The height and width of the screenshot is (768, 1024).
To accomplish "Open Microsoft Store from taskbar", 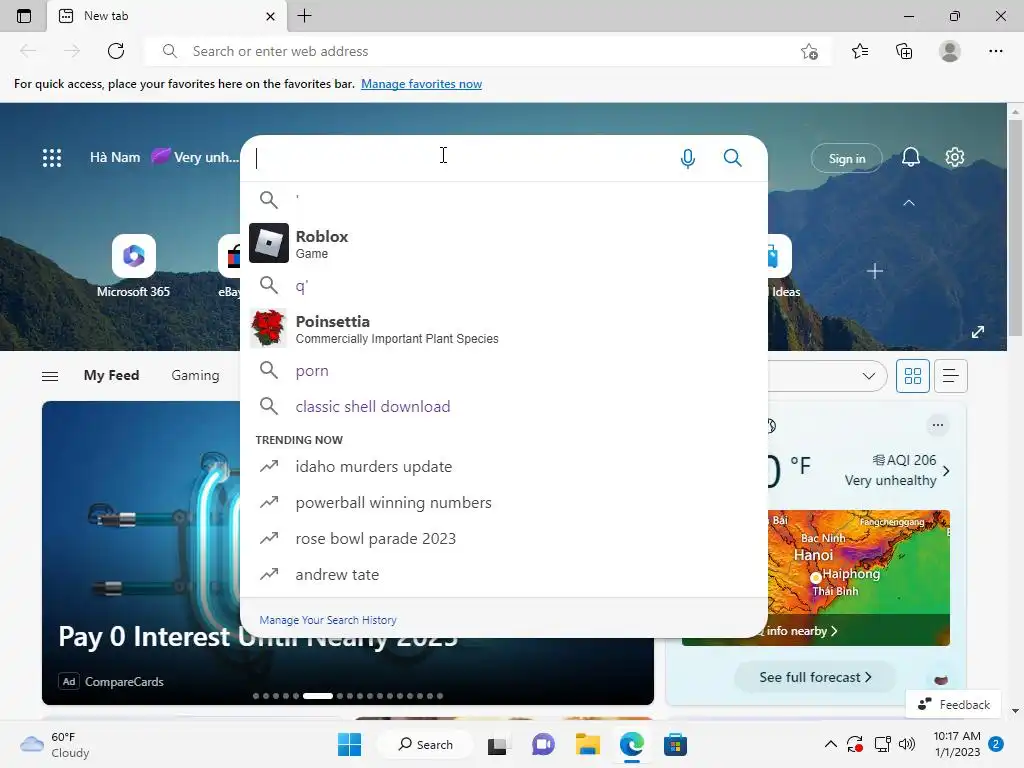I will pos(675,744).
